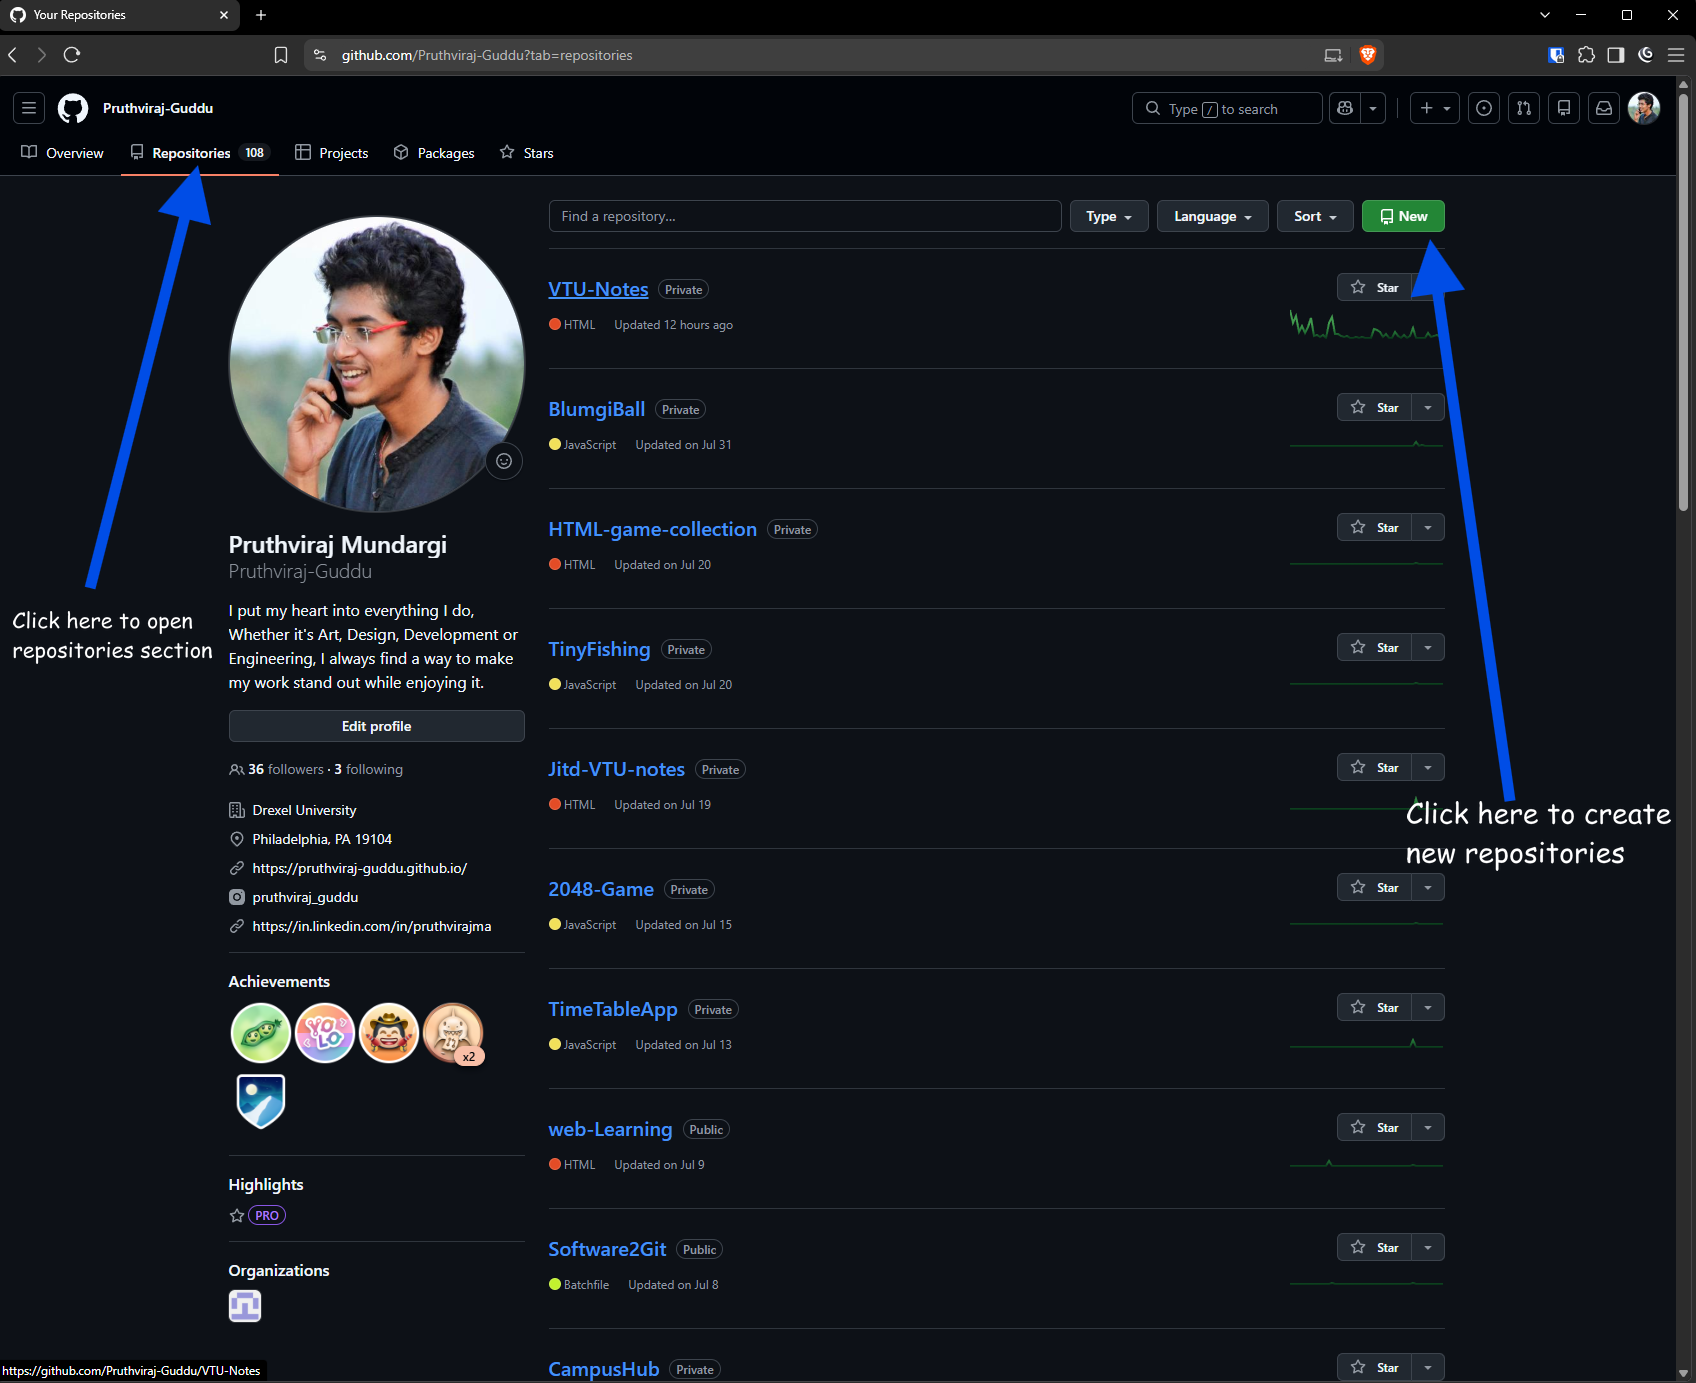Image resolution: width=1696 pixels, height=1383 pixels.
Task: Click the Brave Shields lion icon
Action: click(x=1368, y=55)
